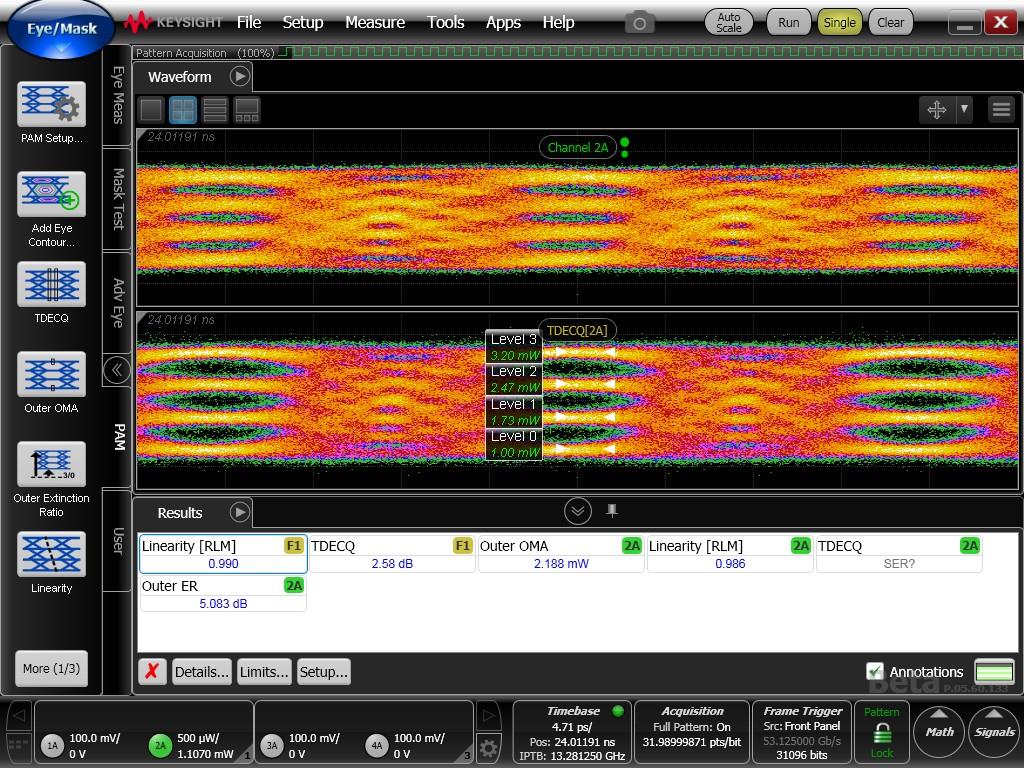Toggle channel 1A button
Image resolution: width=1024 pixels, height=768 pixels.
click(x=52, y=745)
